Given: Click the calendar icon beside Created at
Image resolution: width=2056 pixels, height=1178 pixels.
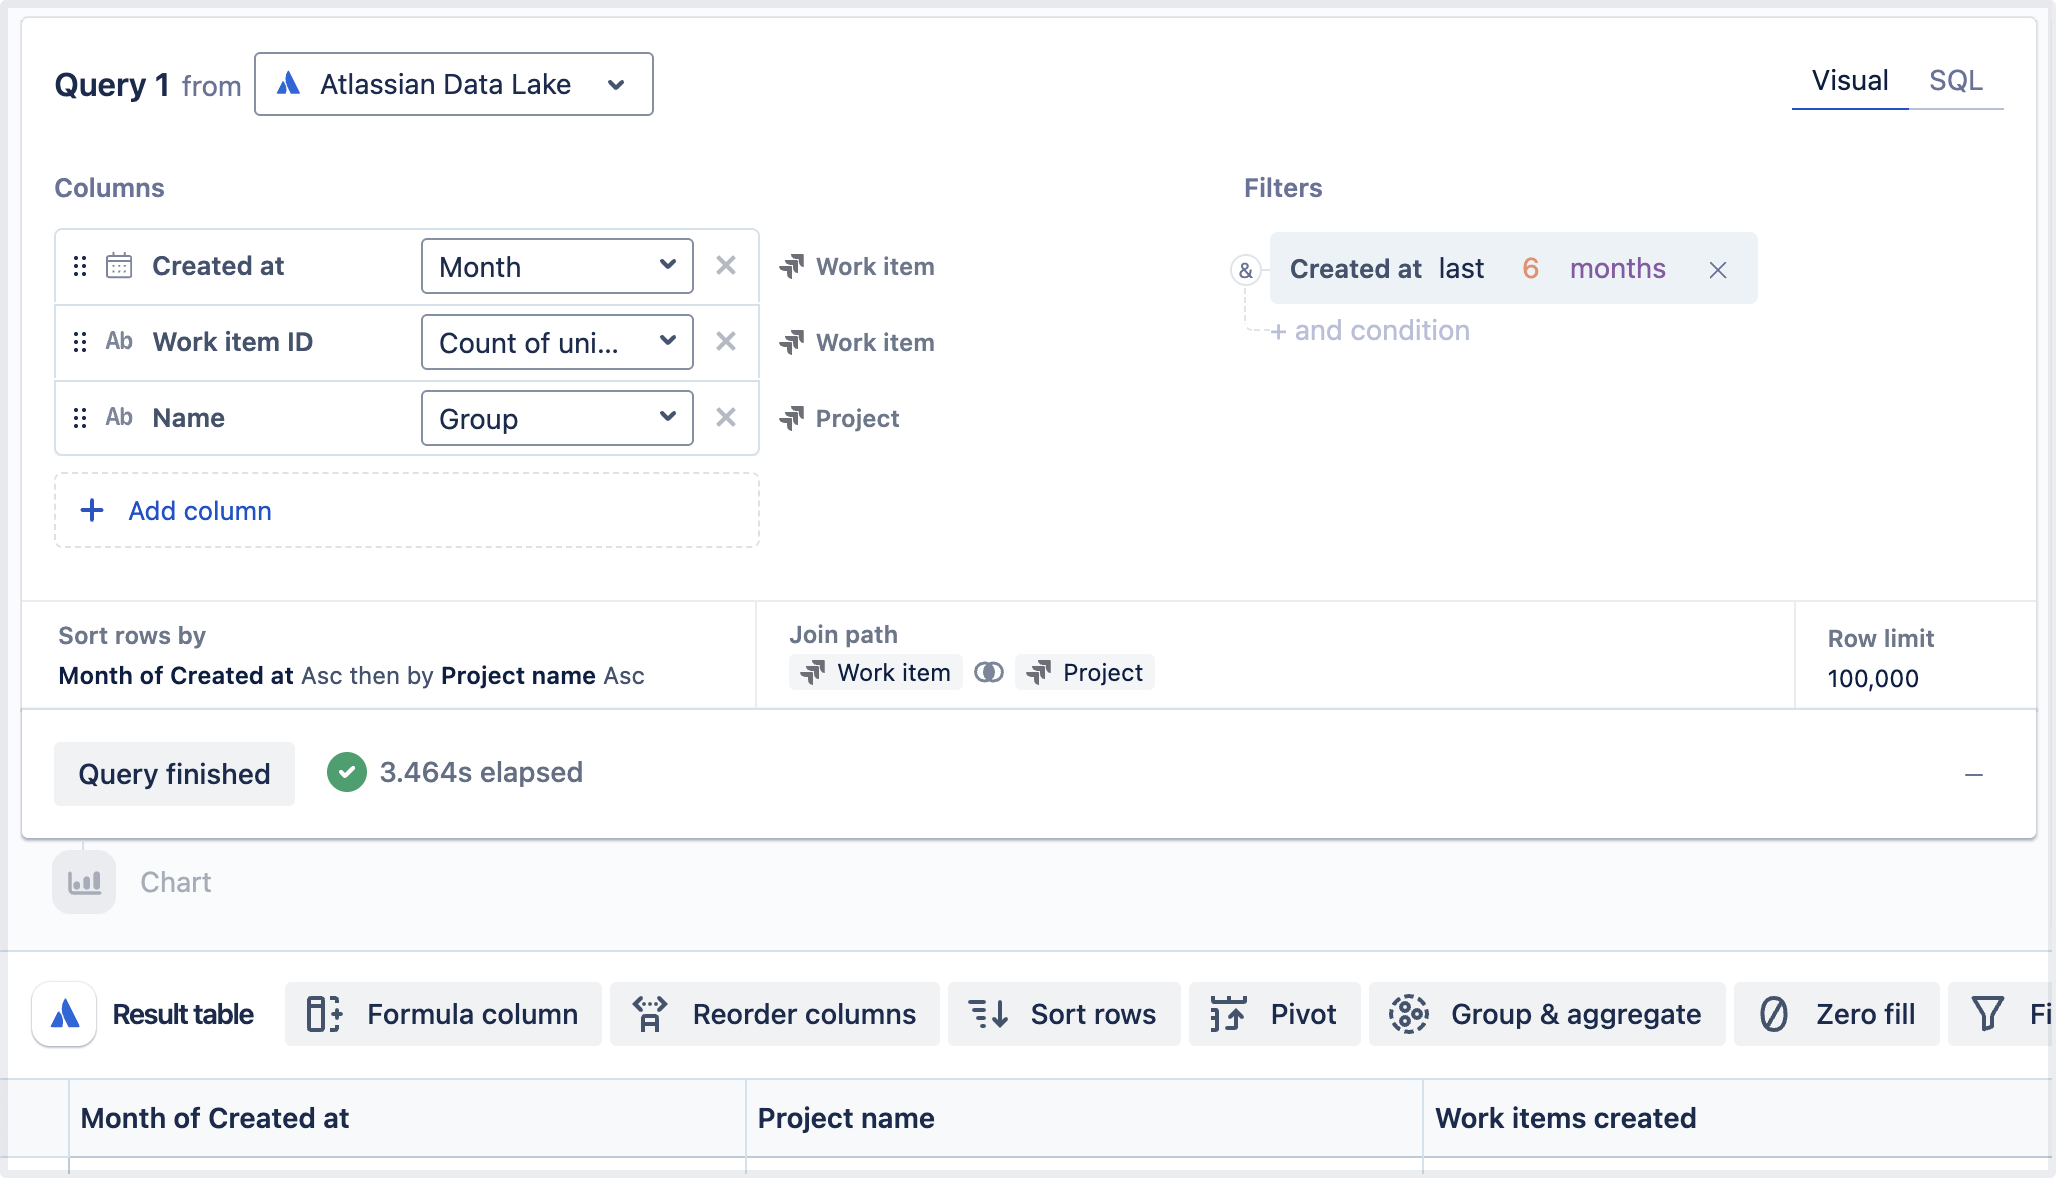Looking at the screenshot, I should coord(119,266).
